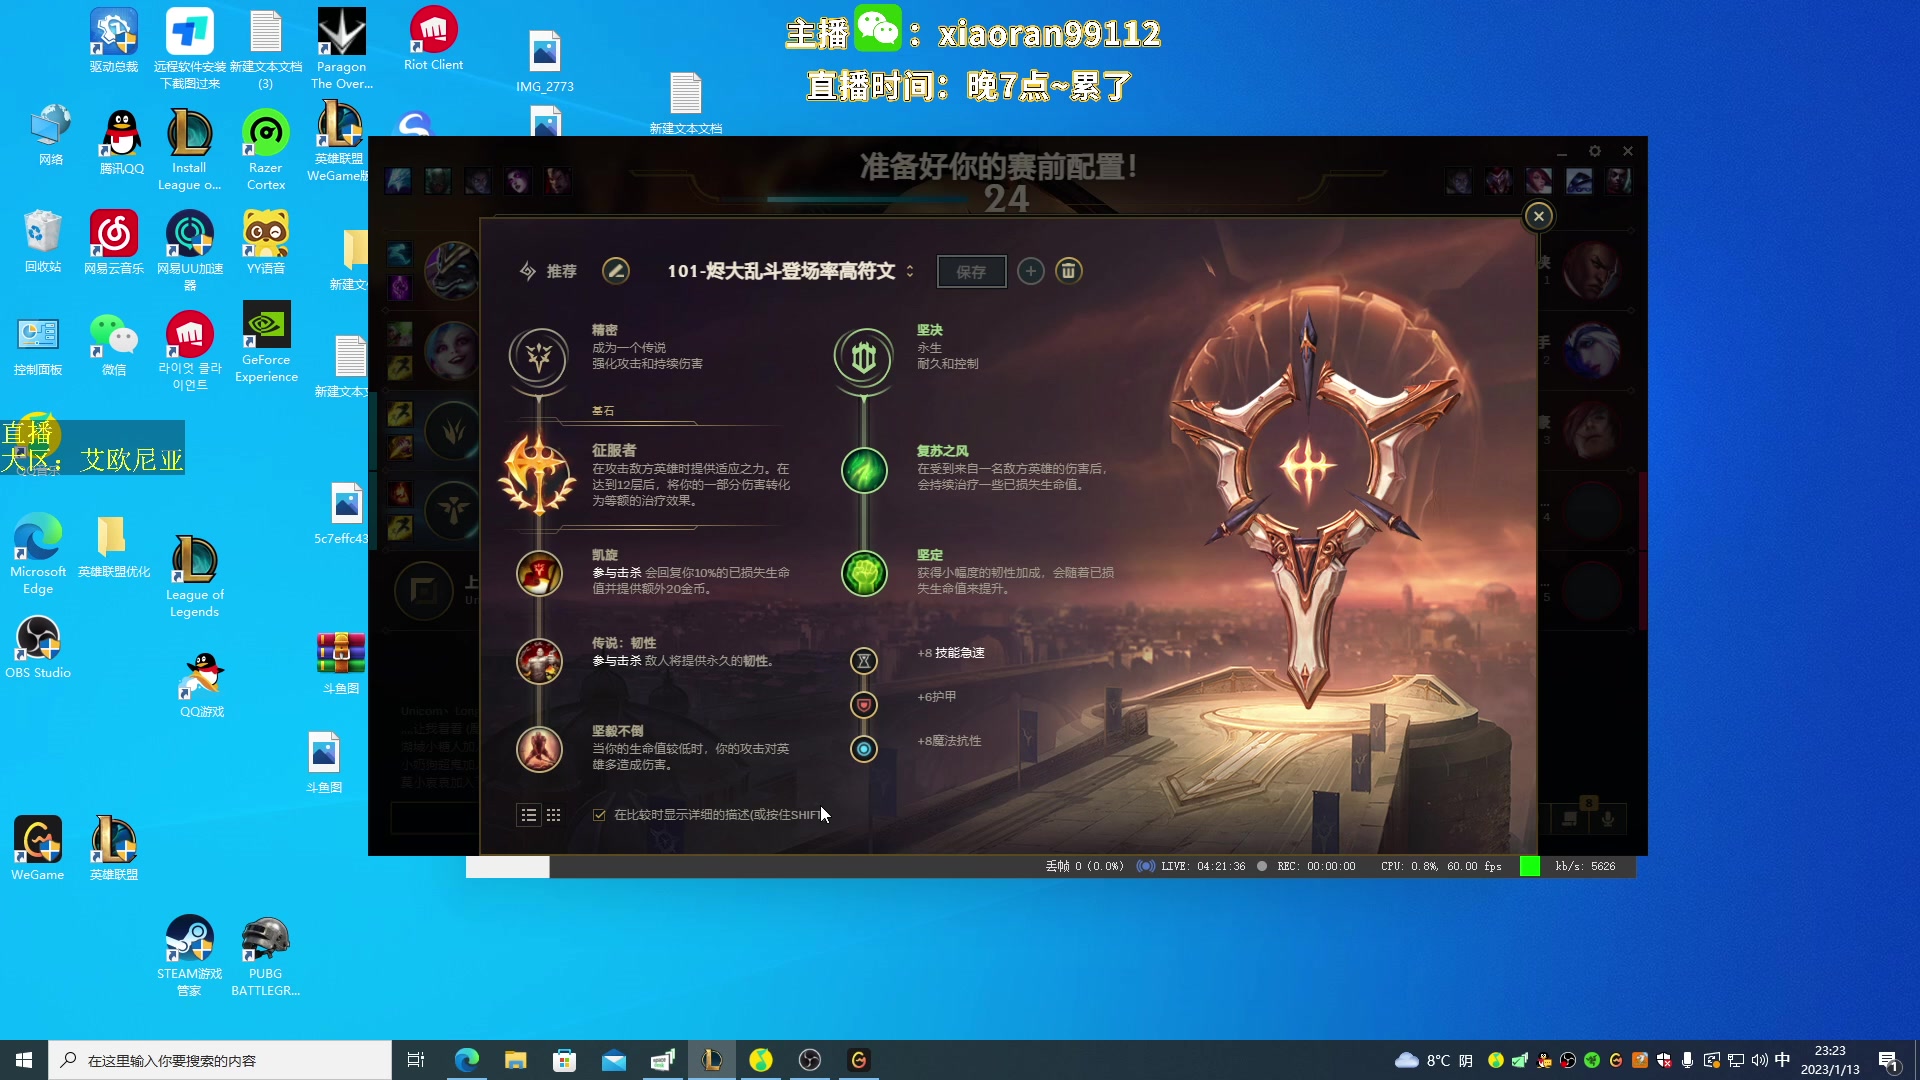
Task: Toggle detailed description checkbox
Action: click(599, 815)
